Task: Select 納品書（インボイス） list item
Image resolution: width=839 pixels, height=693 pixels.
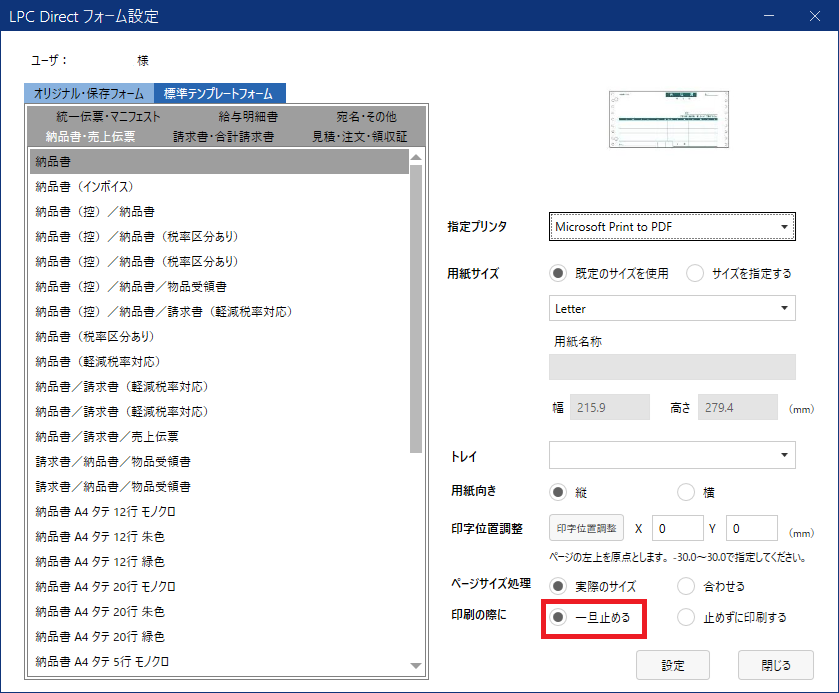Action: pyautogui.click(x=219, y=186)
